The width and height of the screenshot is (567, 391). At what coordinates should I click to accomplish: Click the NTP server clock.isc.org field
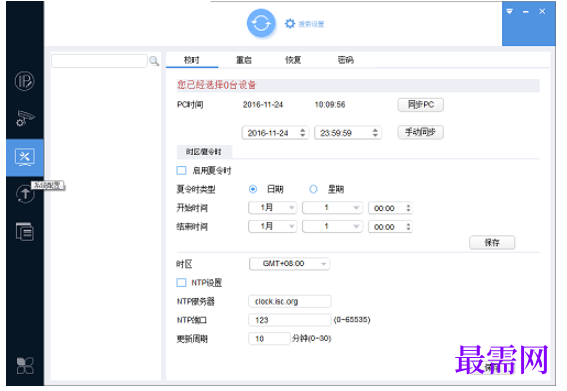[x=290, y=301]
